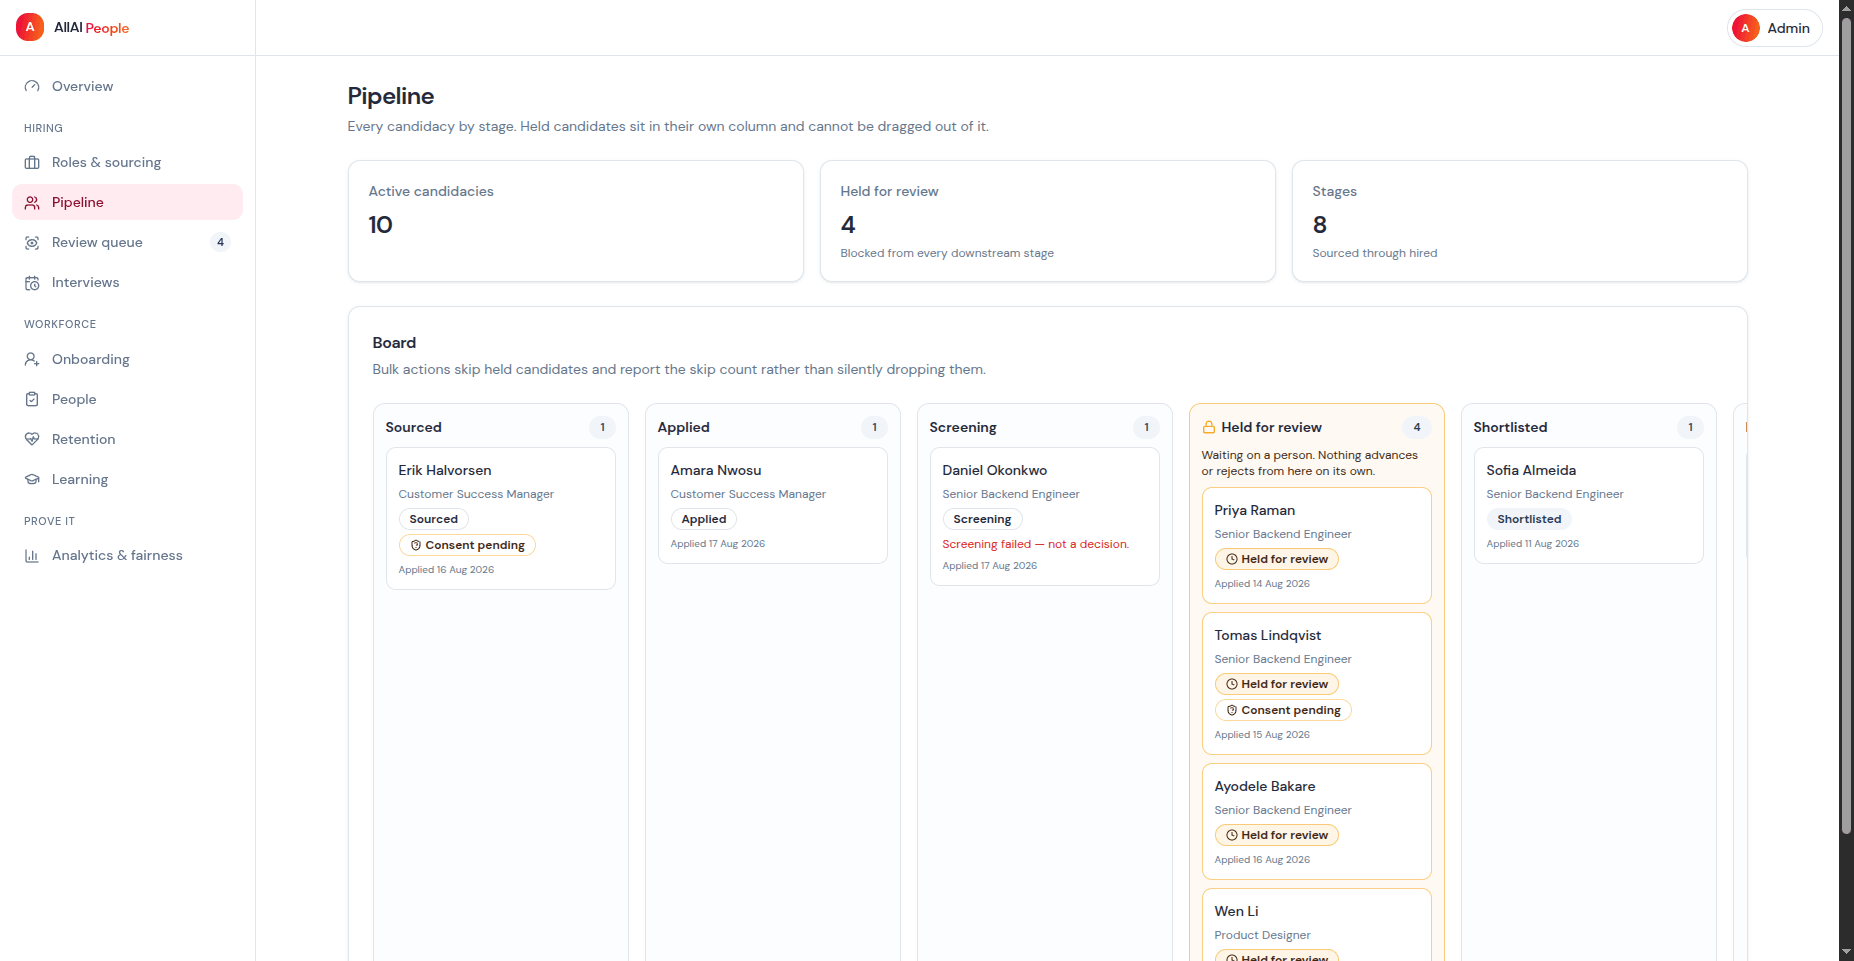Click the Roles & sourcing briefcase icon

32,162
